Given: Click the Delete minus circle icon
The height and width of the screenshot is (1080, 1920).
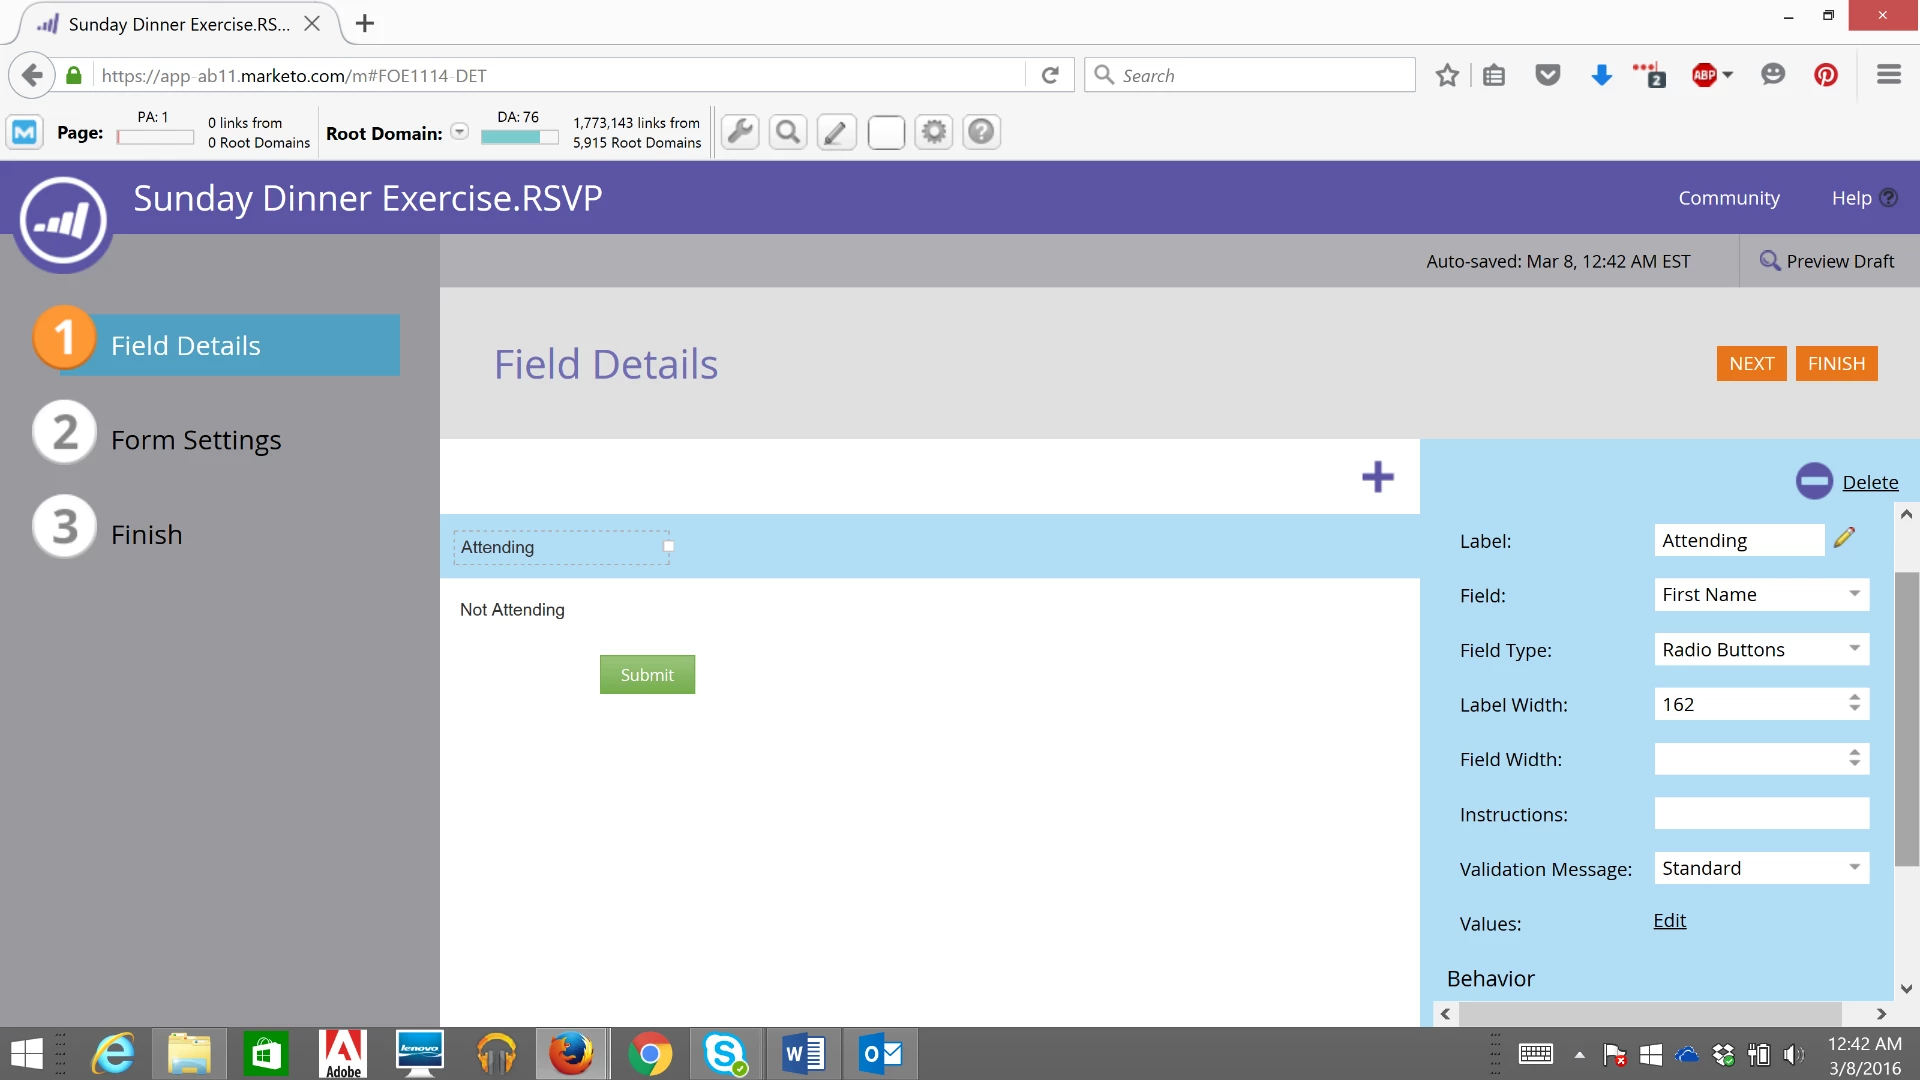Looking at the screenshot, I should click(1813, 481).
